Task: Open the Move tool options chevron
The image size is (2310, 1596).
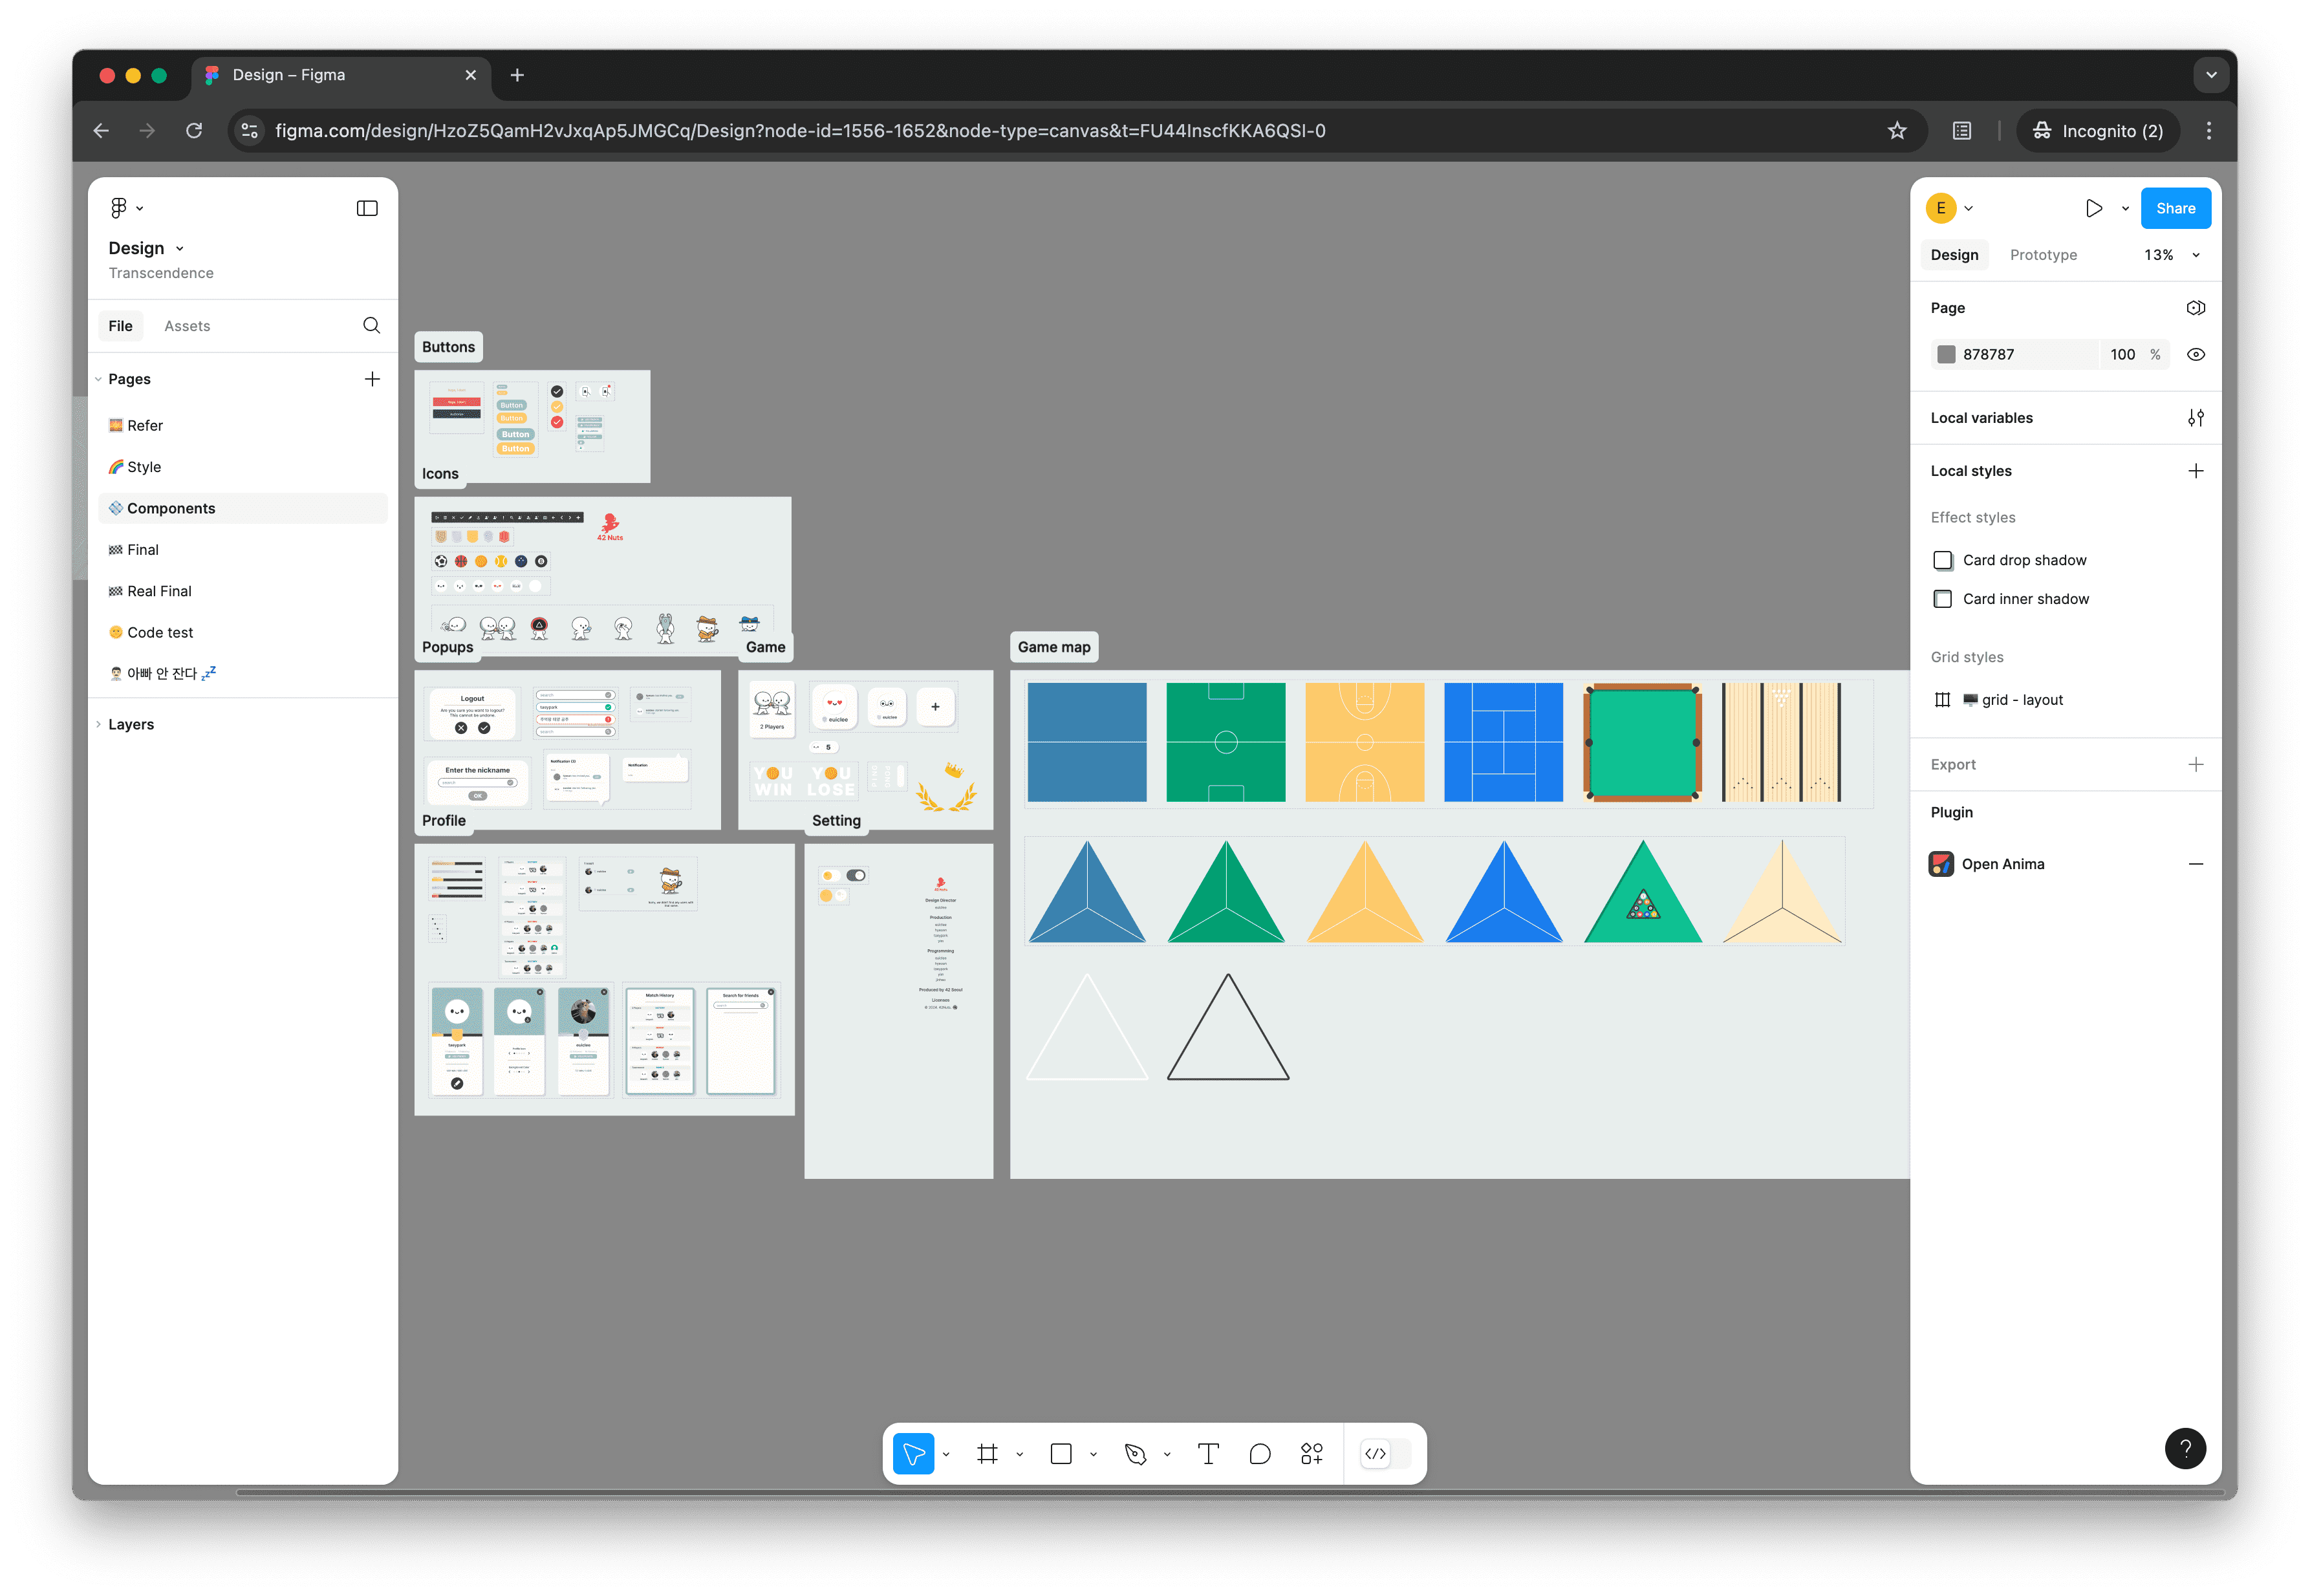Action: 946,1453
